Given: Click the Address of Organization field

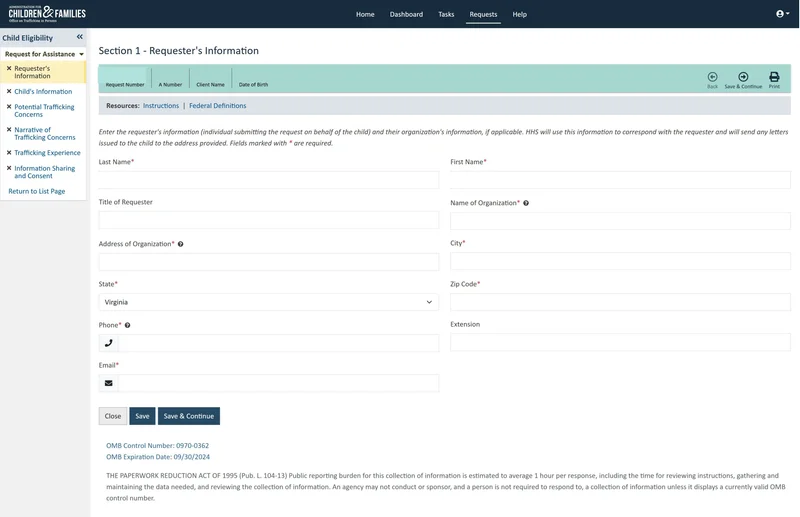Looking at the screenshot, I should 269,262.
